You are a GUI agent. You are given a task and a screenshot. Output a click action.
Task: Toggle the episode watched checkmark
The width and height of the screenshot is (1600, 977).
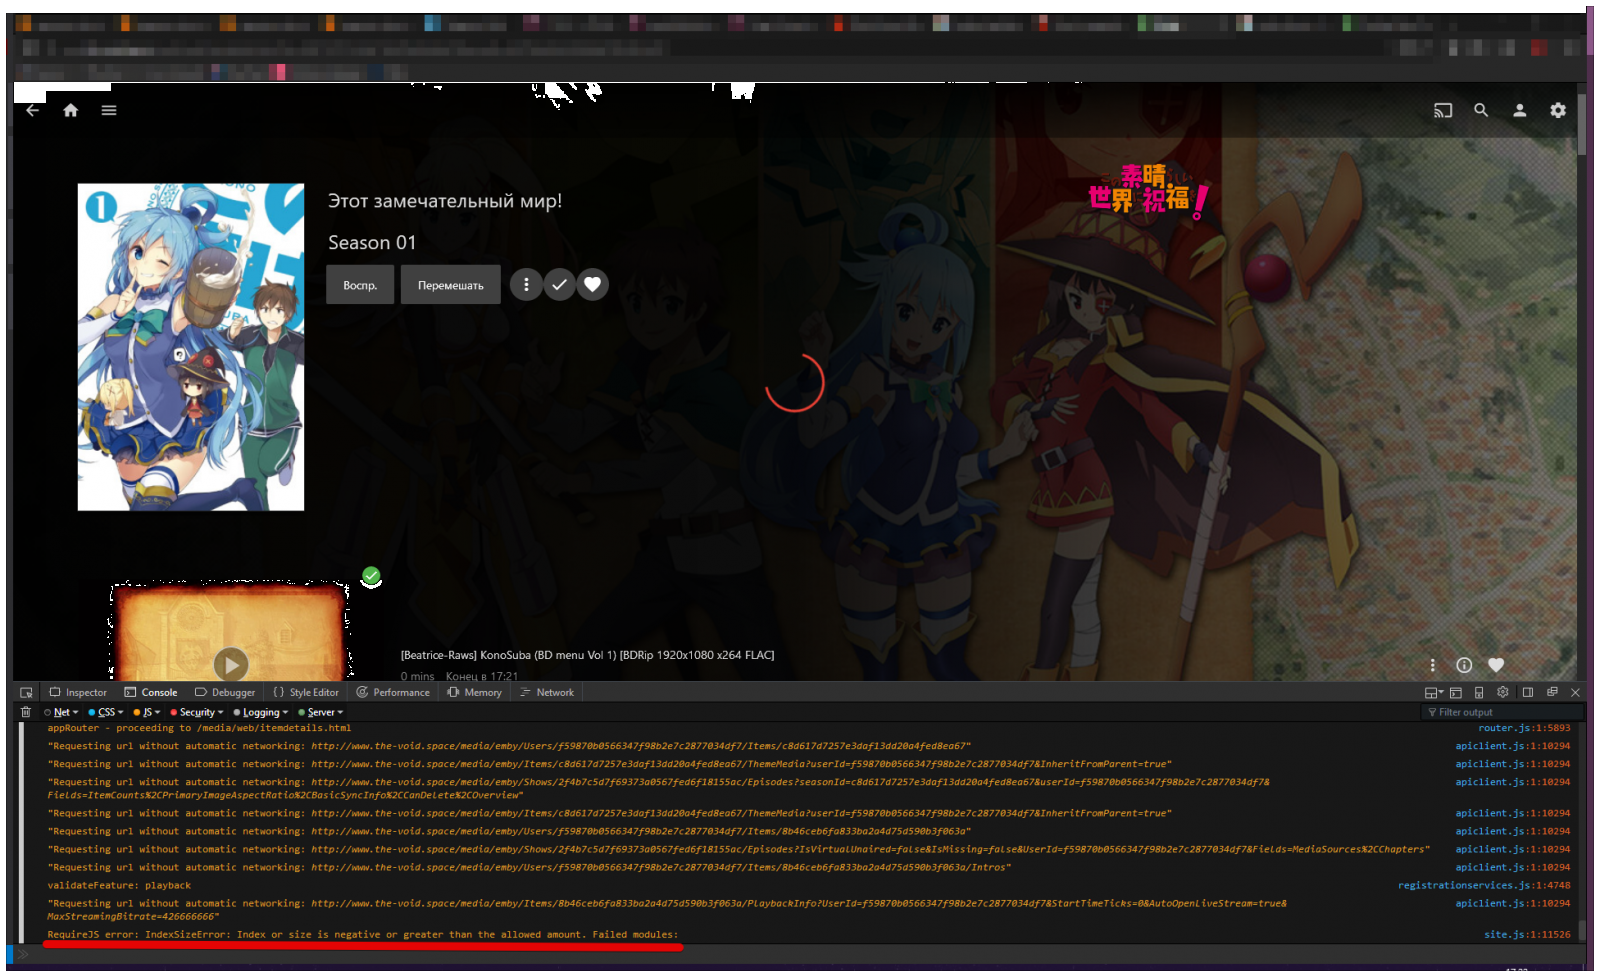(x=559, y=284)
